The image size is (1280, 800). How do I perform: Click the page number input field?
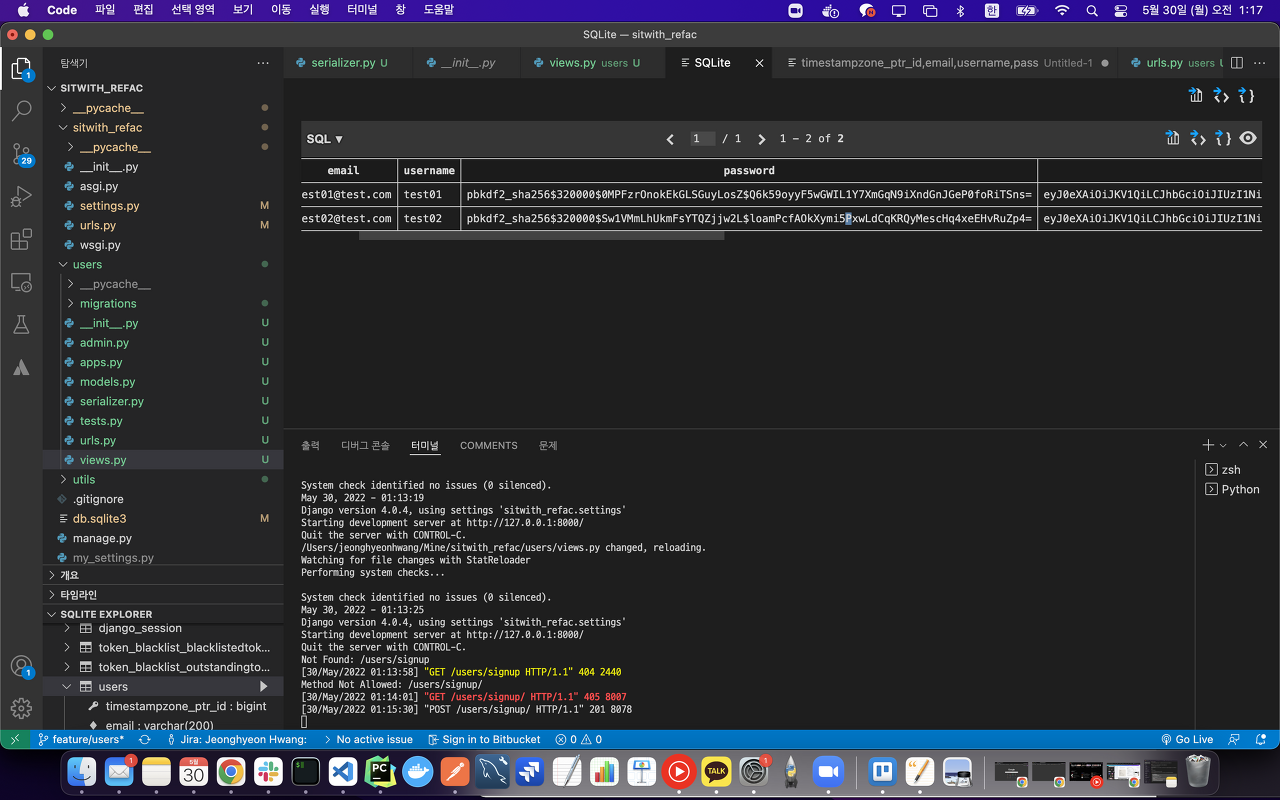(x=703, y=139)
